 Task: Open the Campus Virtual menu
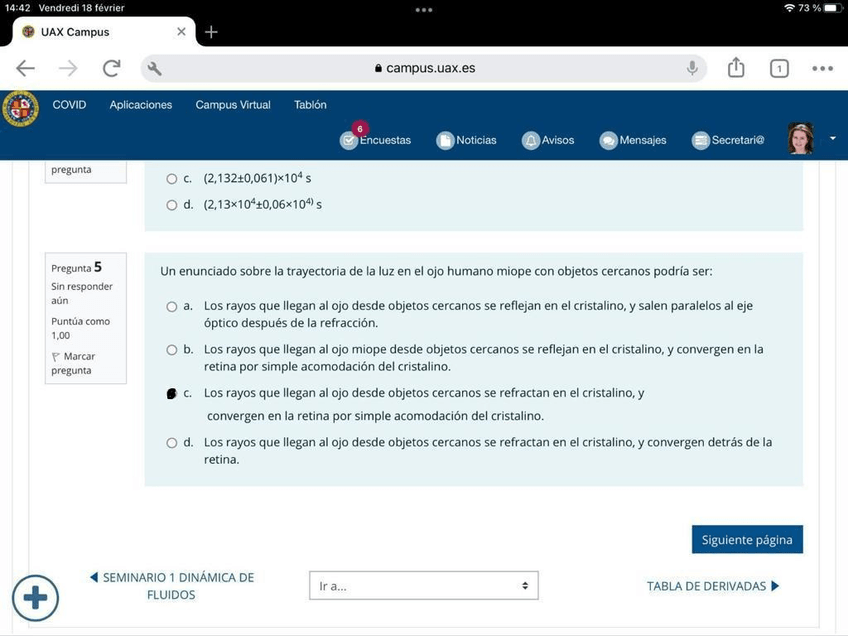click(x=232, y=105)
